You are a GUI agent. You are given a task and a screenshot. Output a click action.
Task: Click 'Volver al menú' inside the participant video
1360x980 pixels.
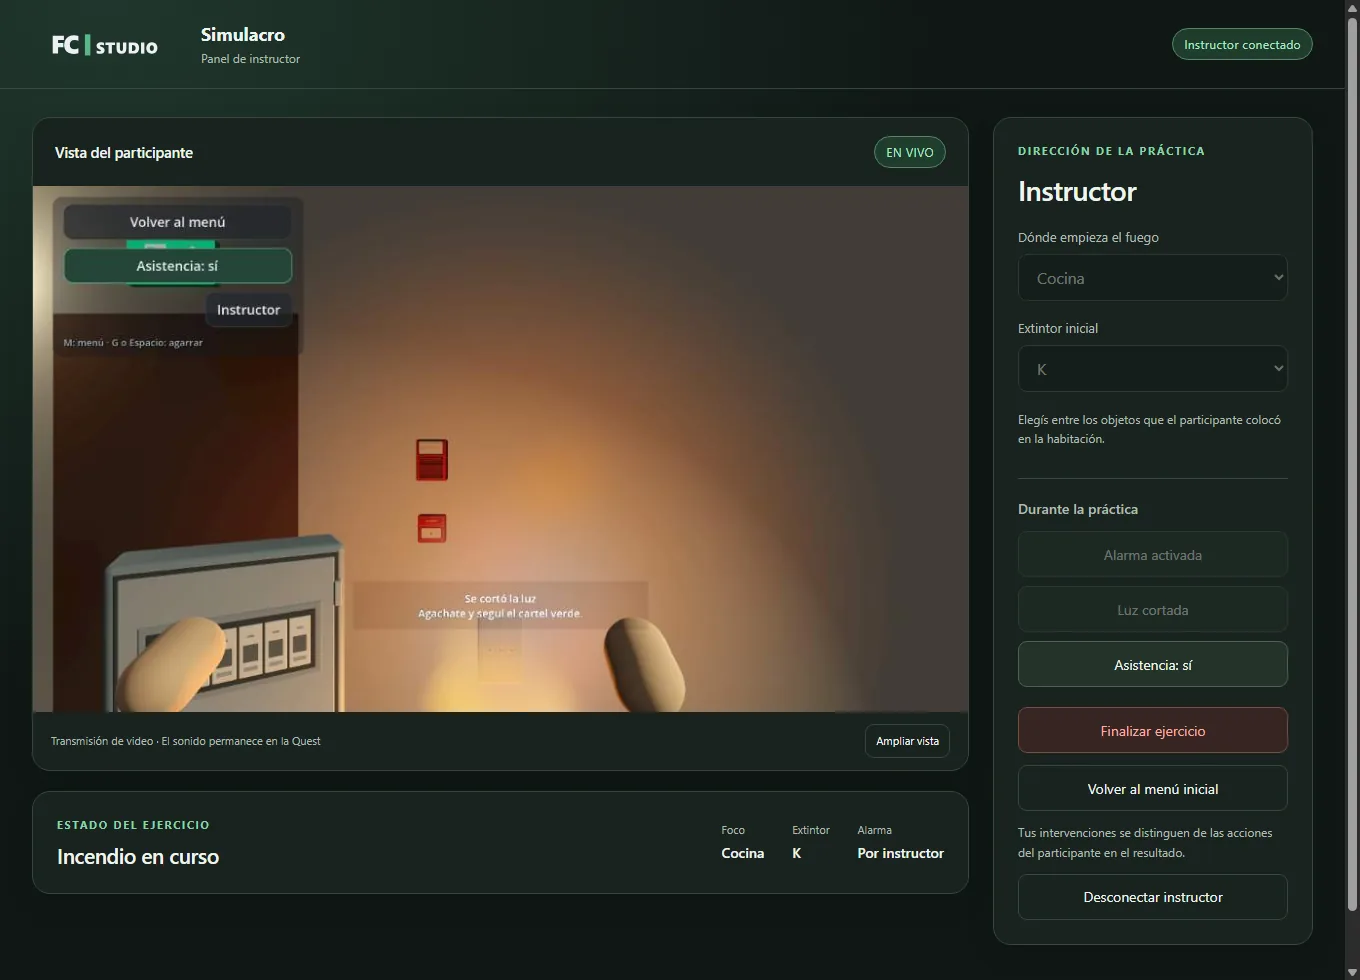click(x=177, y=222)
